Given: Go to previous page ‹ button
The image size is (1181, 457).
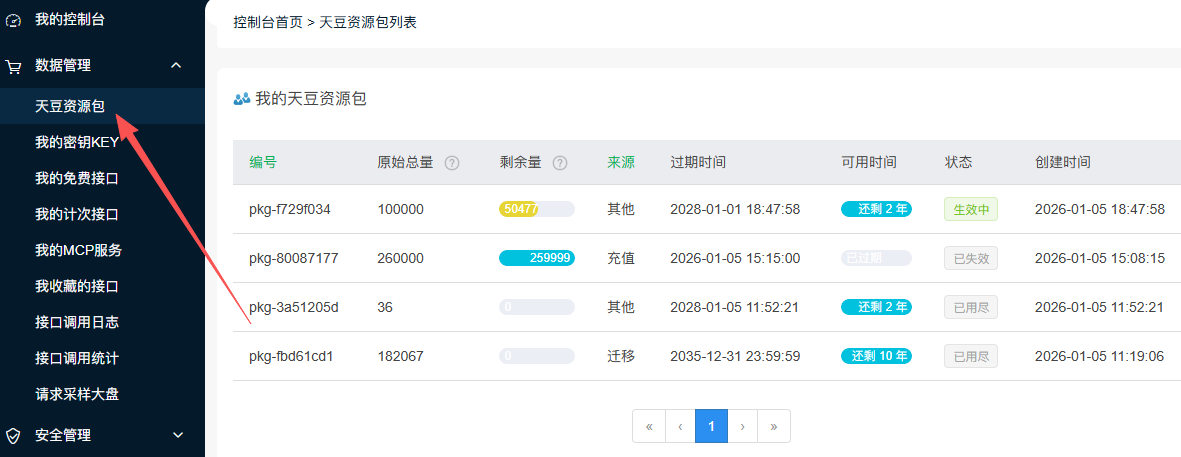Looking at the screenshot, I should (680, 426).
